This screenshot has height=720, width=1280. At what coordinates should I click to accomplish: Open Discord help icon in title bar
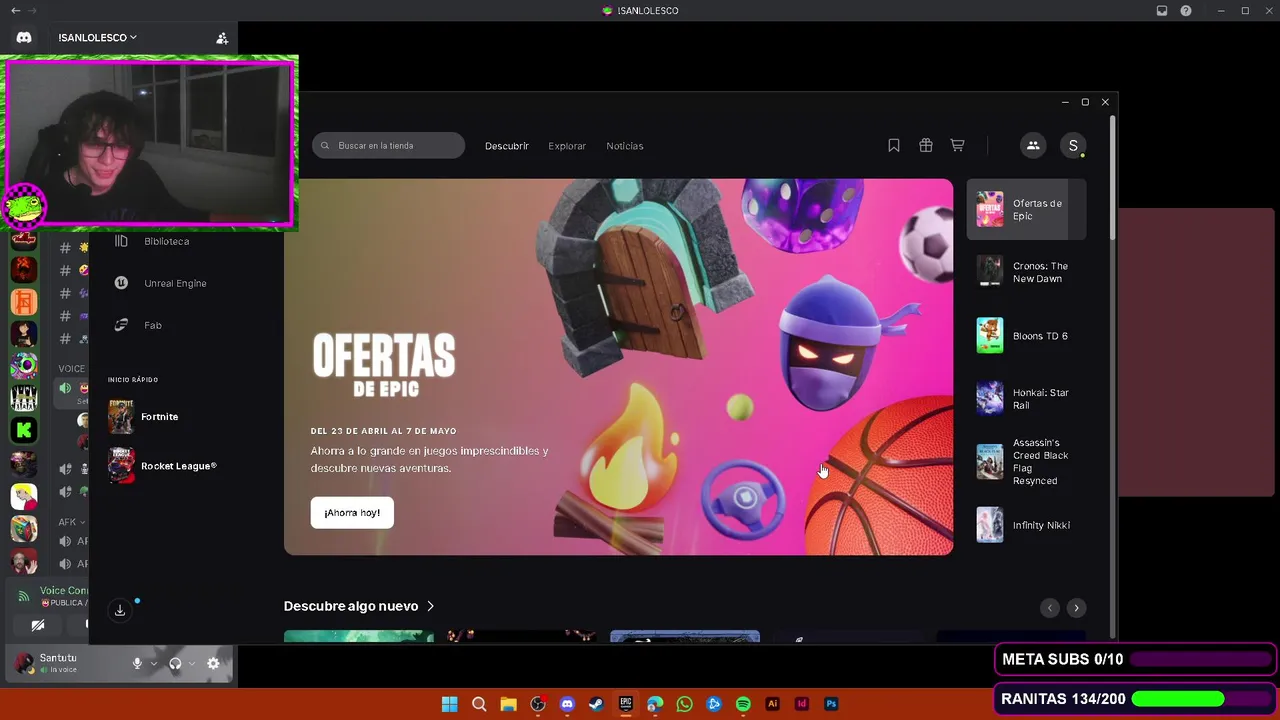pos(1186,11)
